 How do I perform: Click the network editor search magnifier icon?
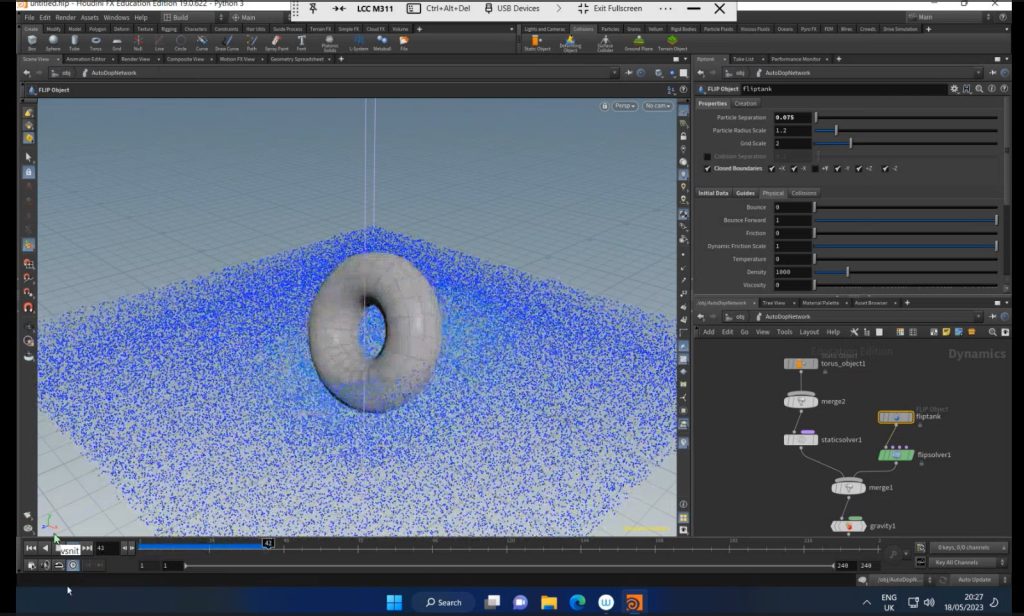(993, 332)
